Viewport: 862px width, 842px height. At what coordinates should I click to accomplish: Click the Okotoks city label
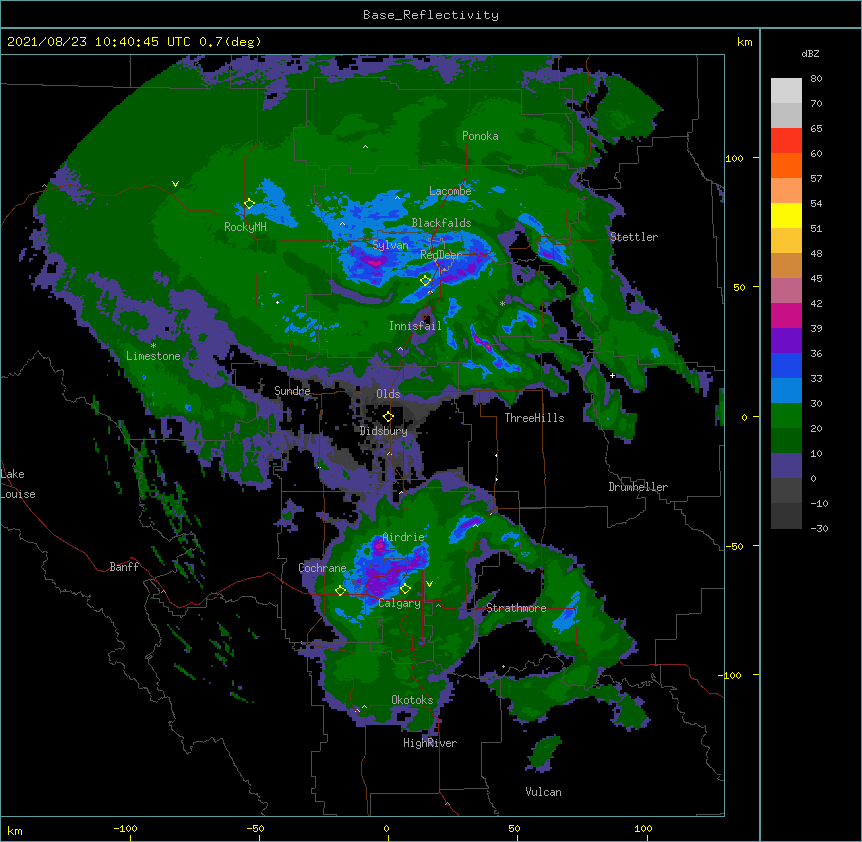click(x=412, y=700)
